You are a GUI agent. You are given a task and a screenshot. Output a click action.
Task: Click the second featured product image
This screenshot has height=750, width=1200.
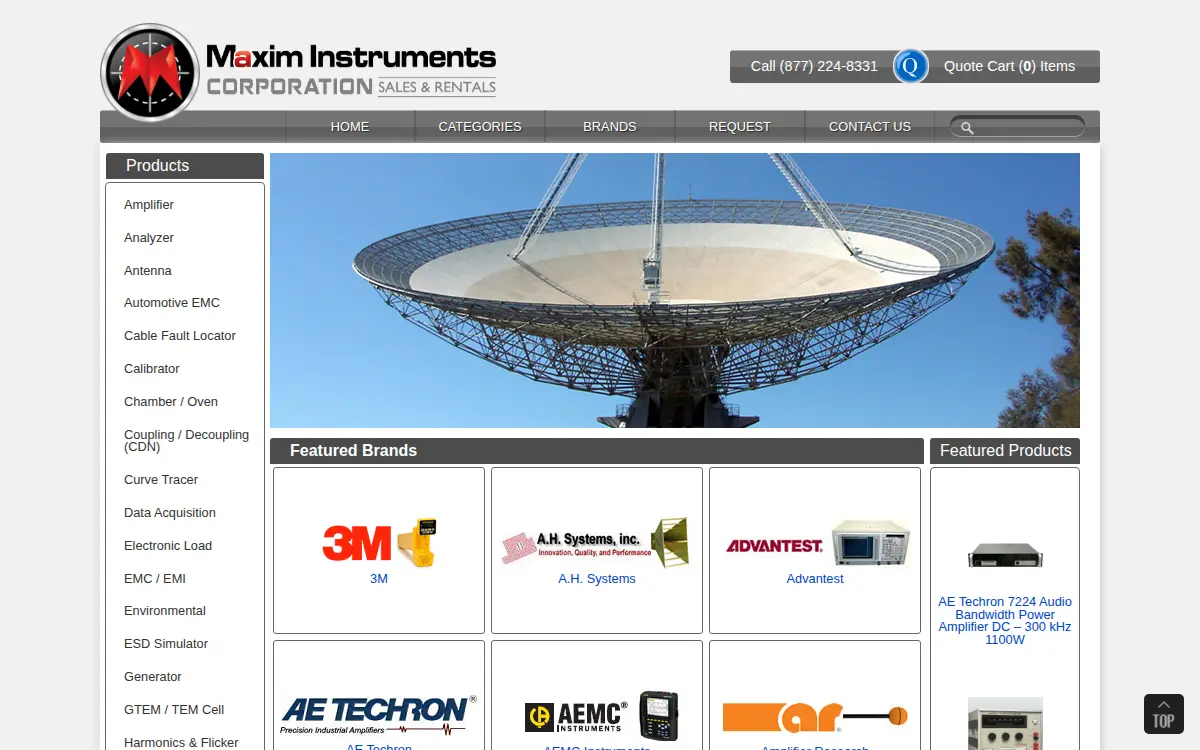1005,723
